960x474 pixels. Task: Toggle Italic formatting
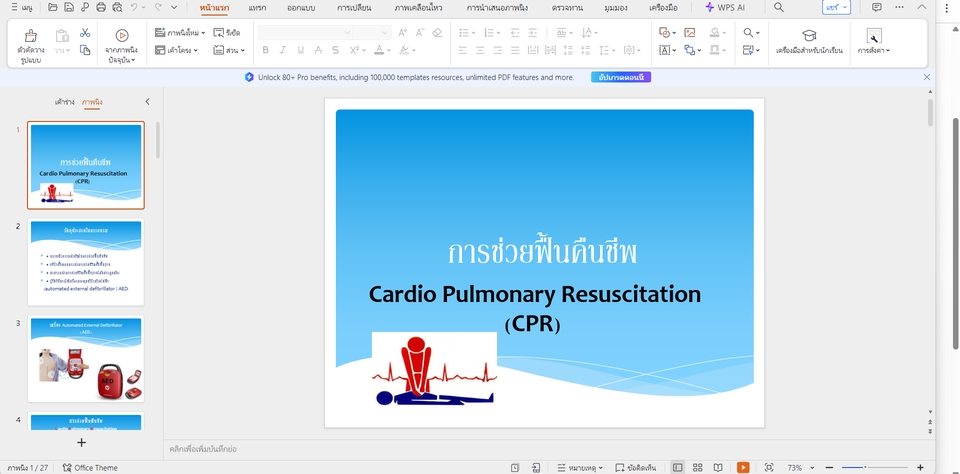click(283, 50)
